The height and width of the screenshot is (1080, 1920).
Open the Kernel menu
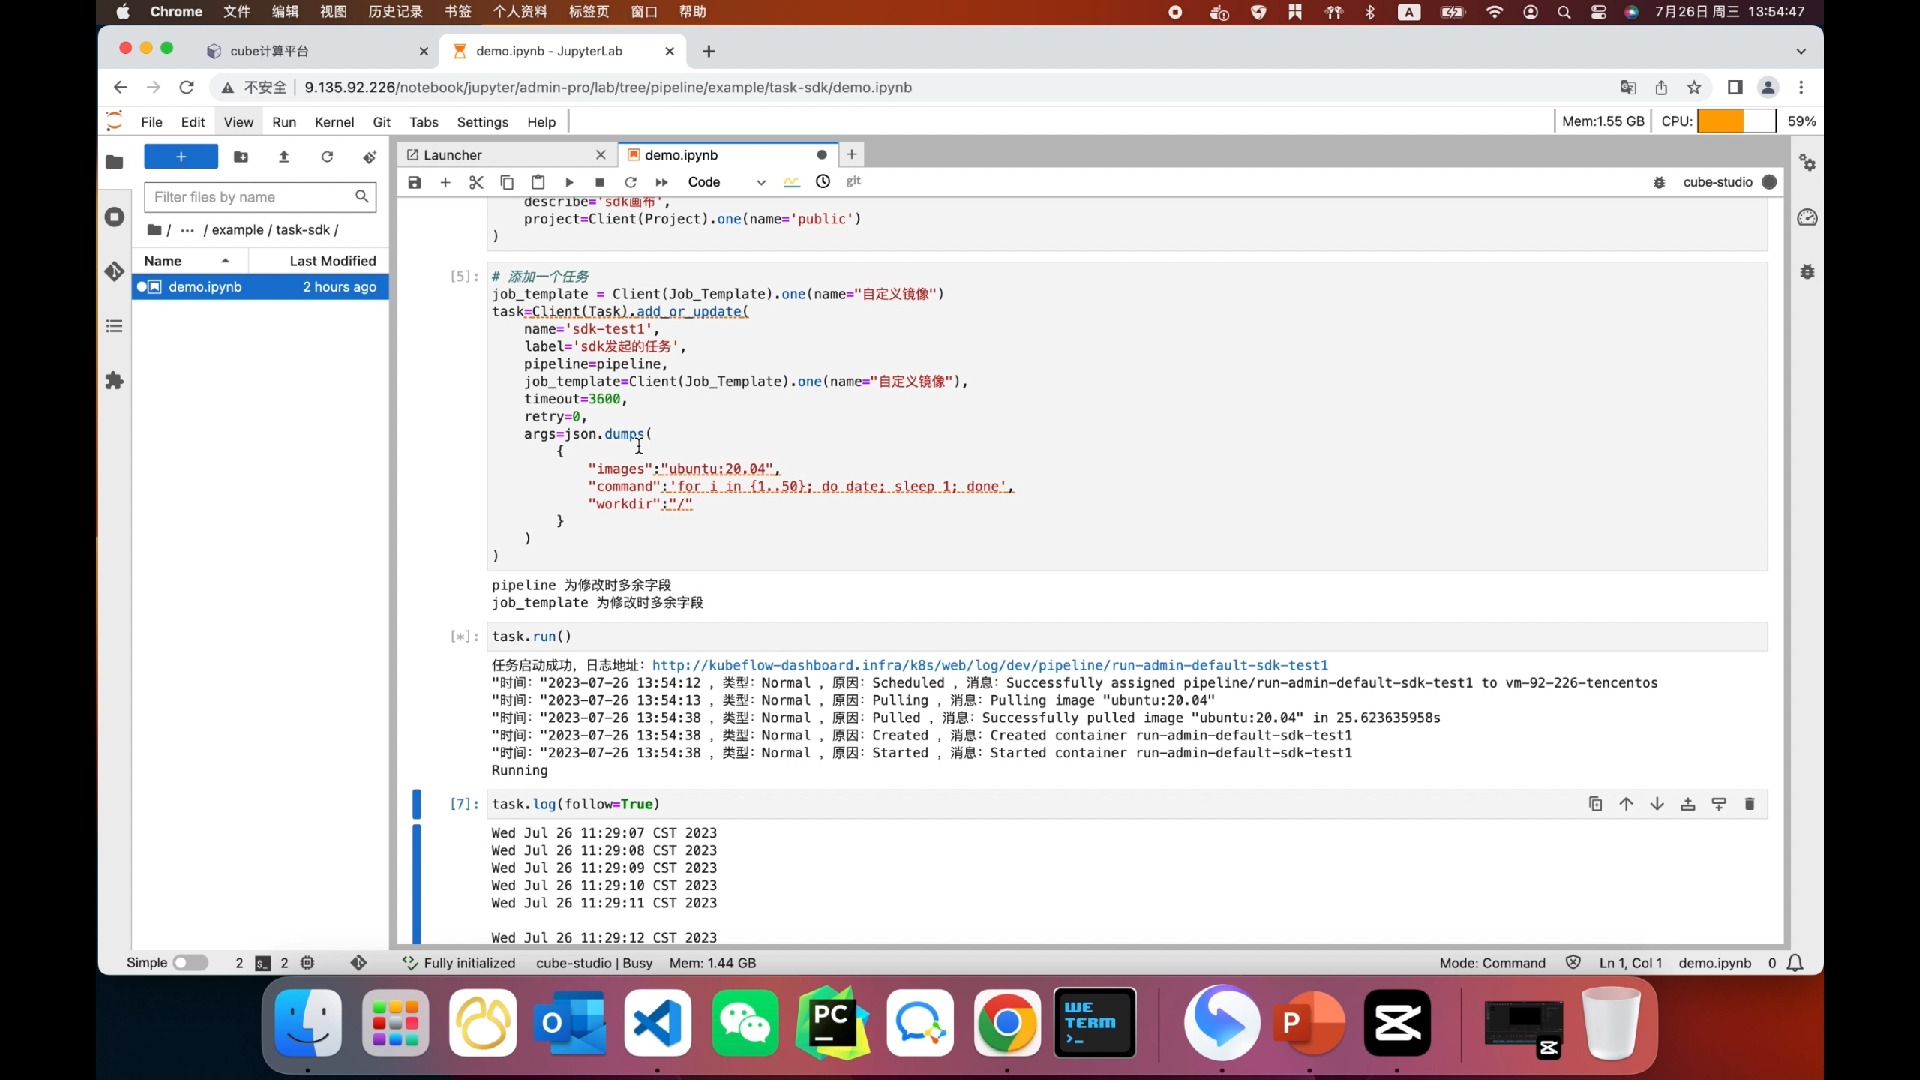[x=333, y=122]
